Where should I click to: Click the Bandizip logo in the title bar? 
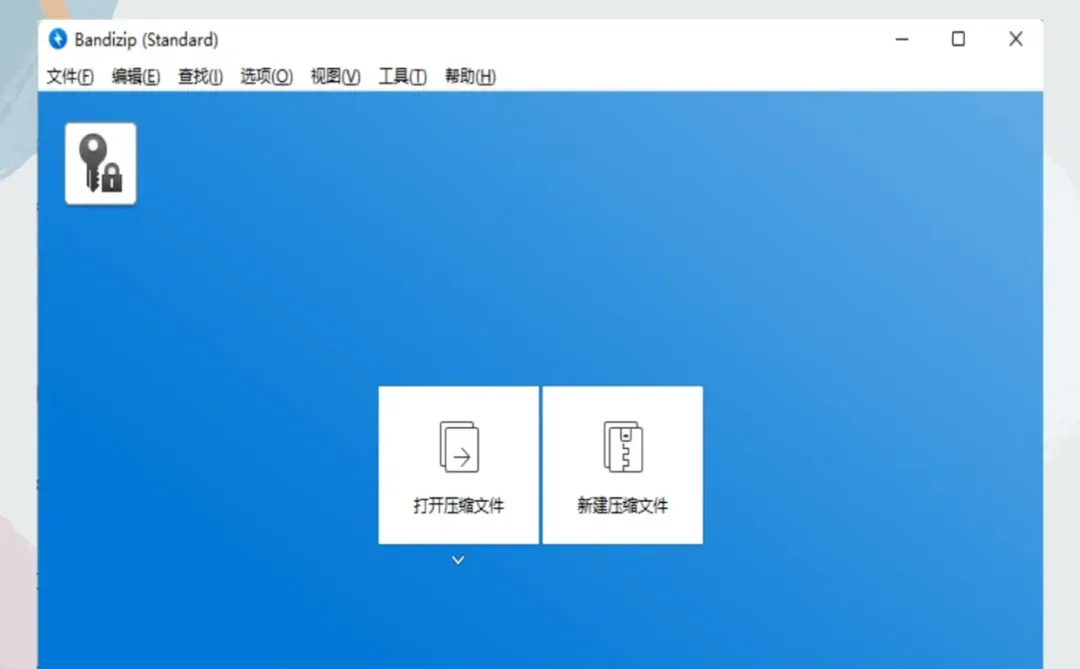57,39
